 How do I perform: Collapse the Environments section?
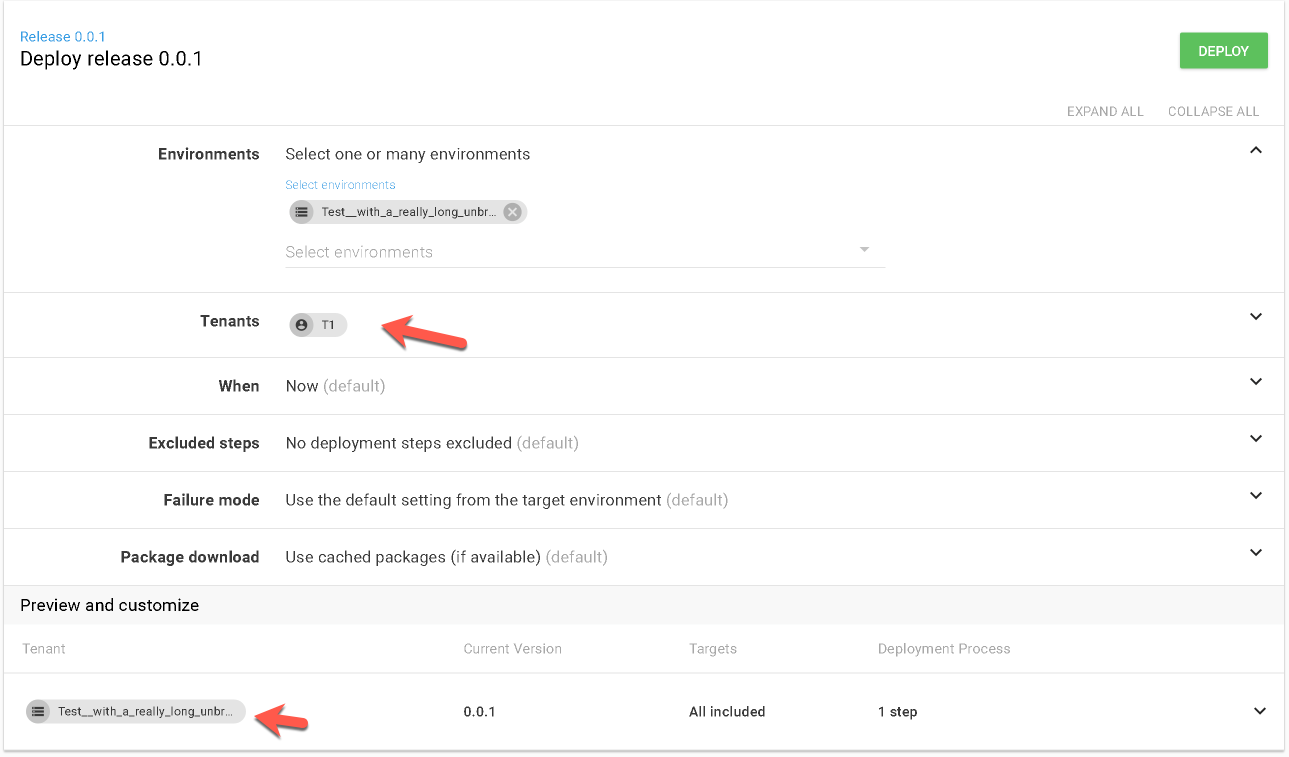coord(1256,148)
